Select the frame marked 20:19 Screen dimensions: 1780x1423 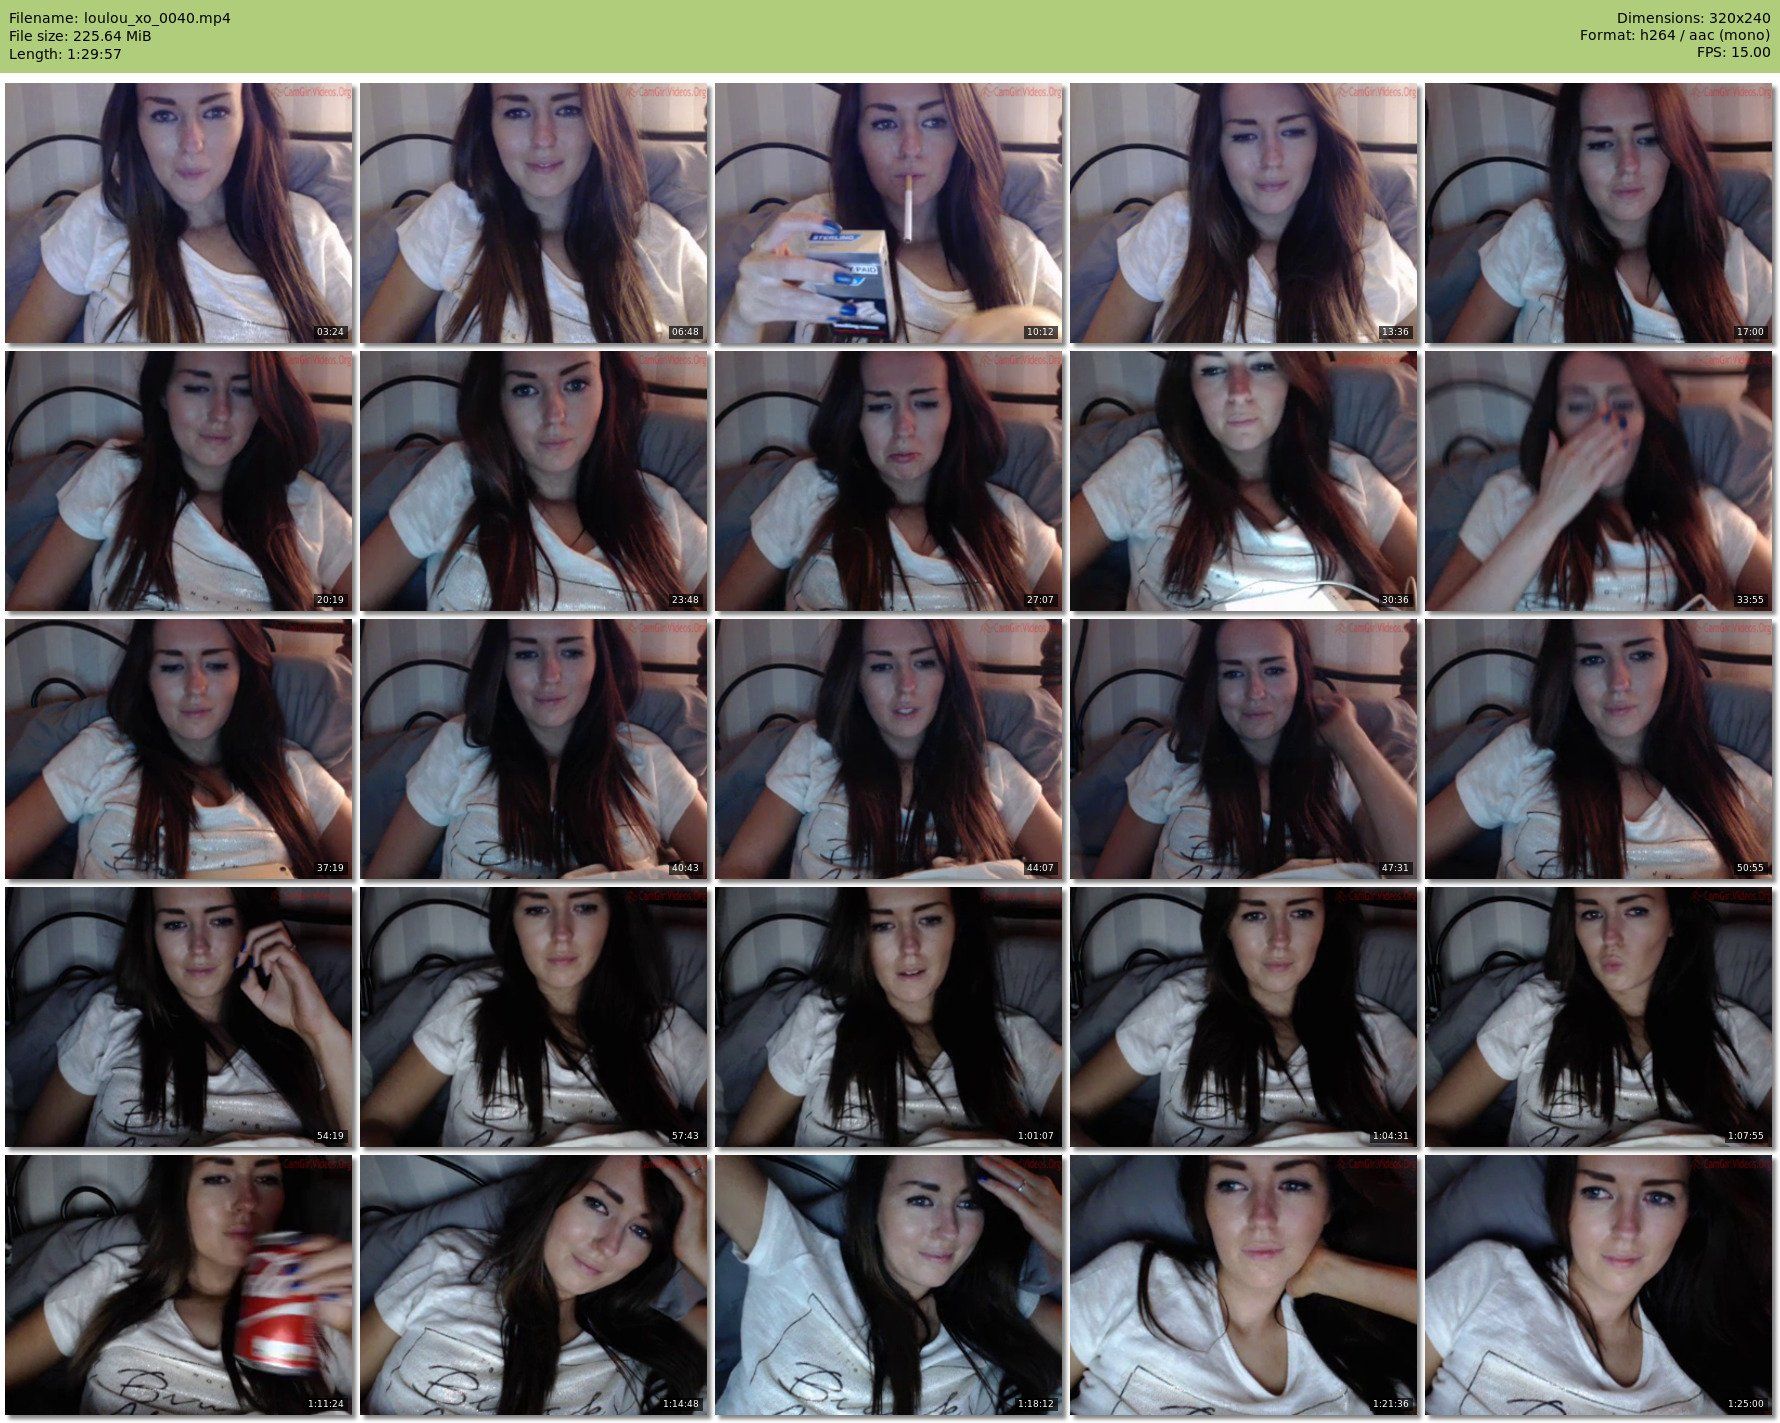(x=178, y=481)
